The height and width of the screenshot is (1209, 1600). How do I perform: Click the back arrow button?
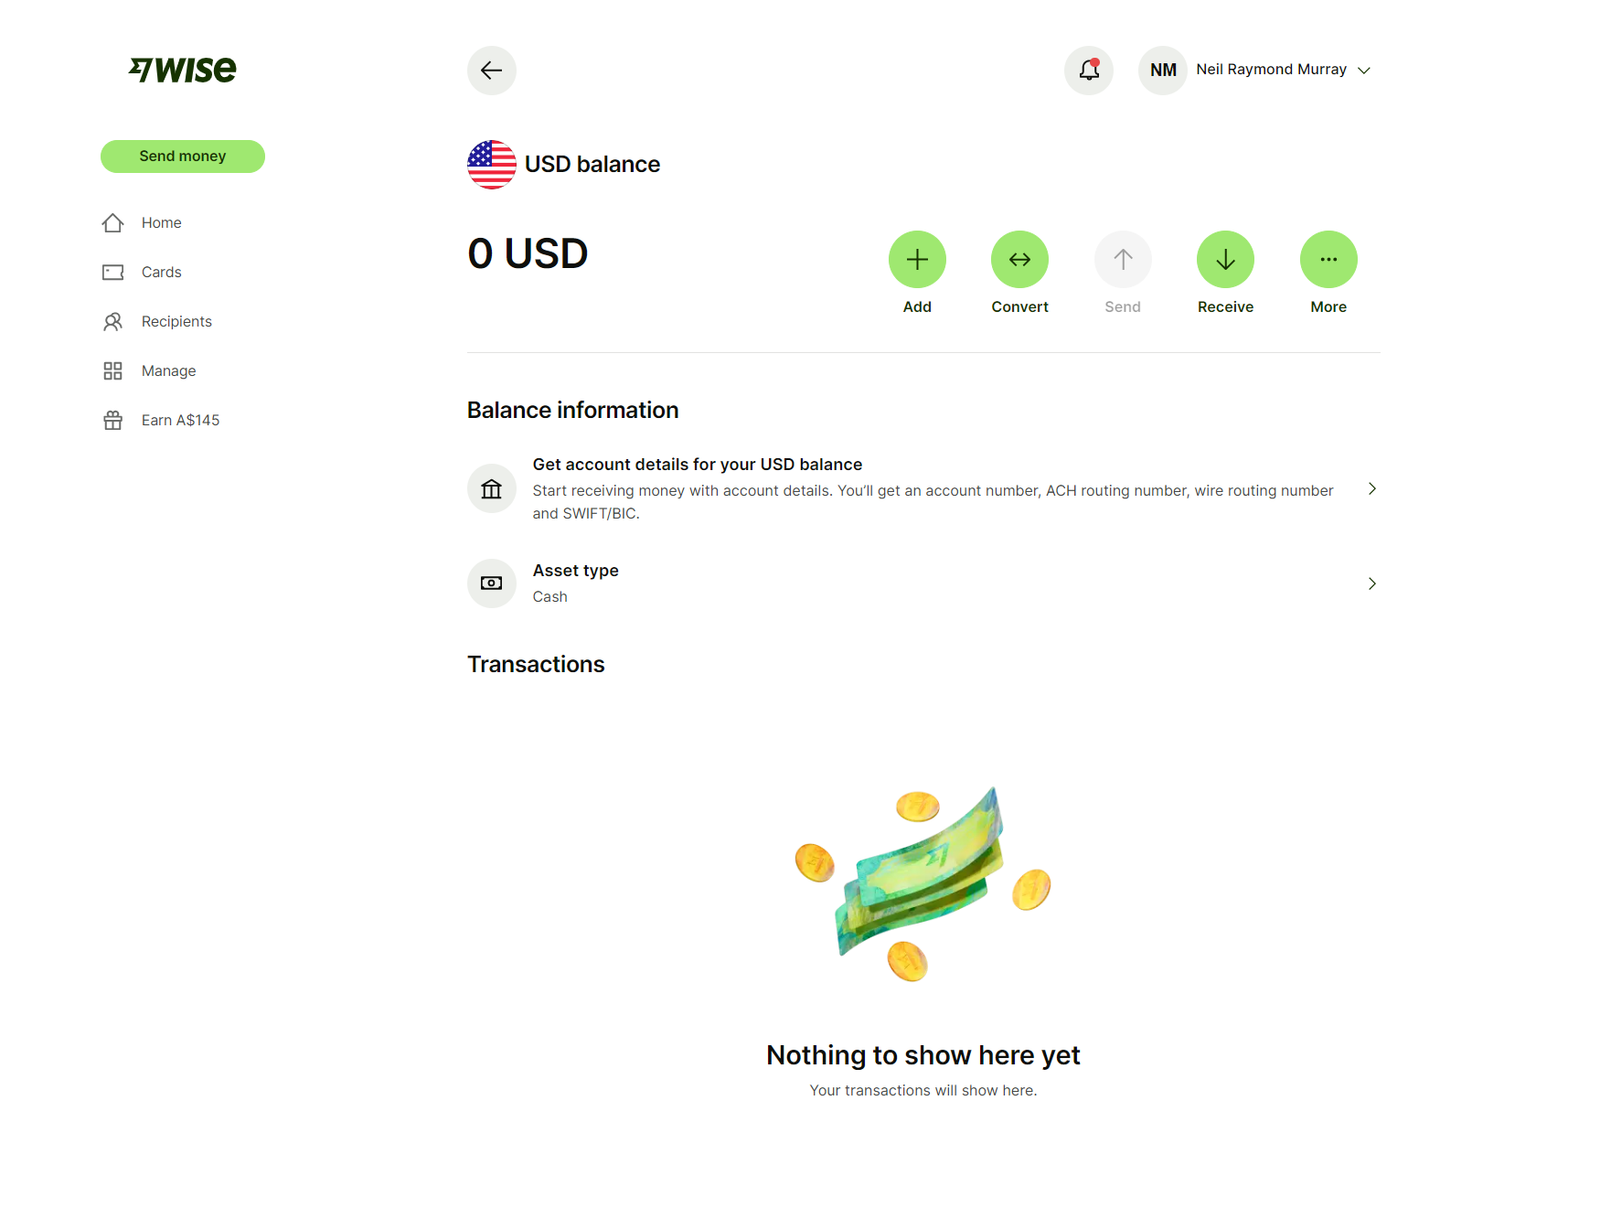click(491, 70)
